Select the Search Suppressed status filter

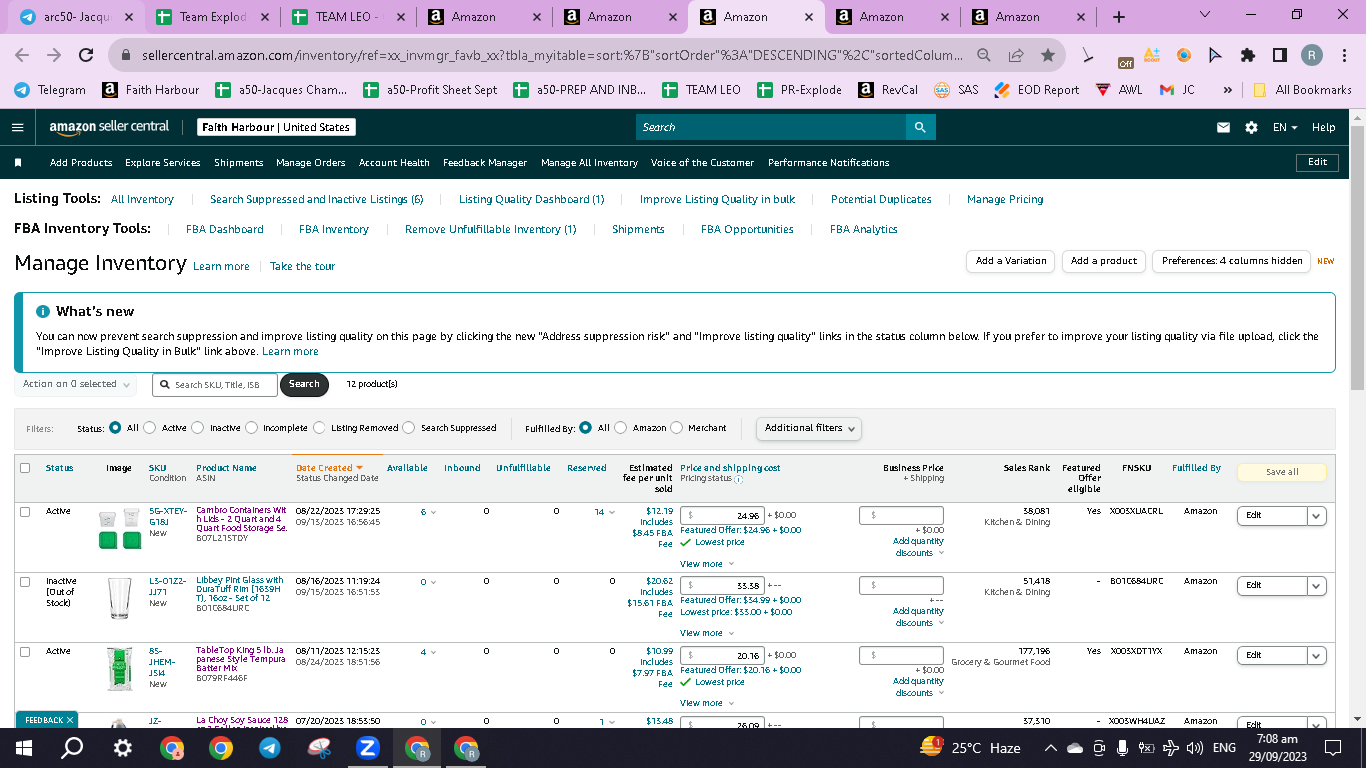pos(409,428)
